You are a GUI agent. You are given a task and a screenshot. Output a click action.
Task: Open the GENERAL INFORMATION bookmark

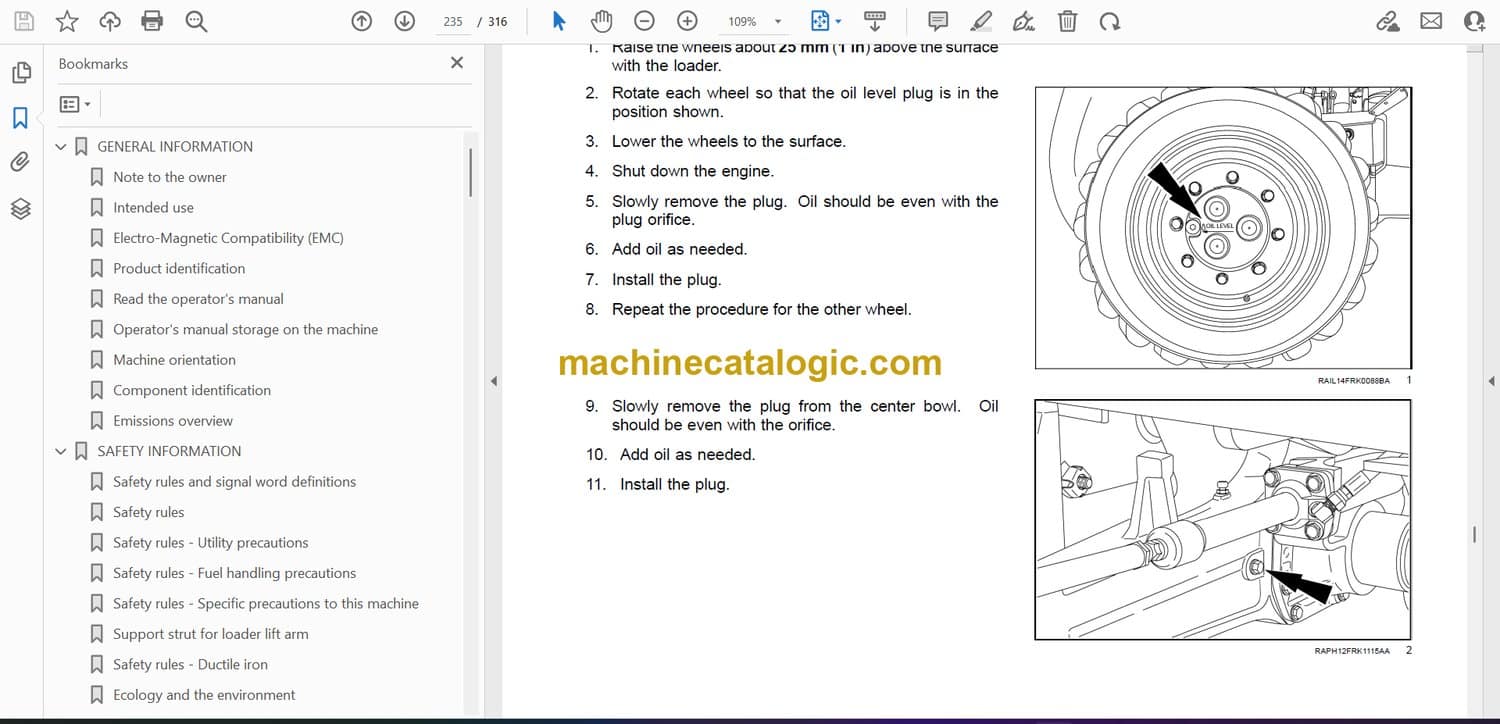click(x=175, y=146)
